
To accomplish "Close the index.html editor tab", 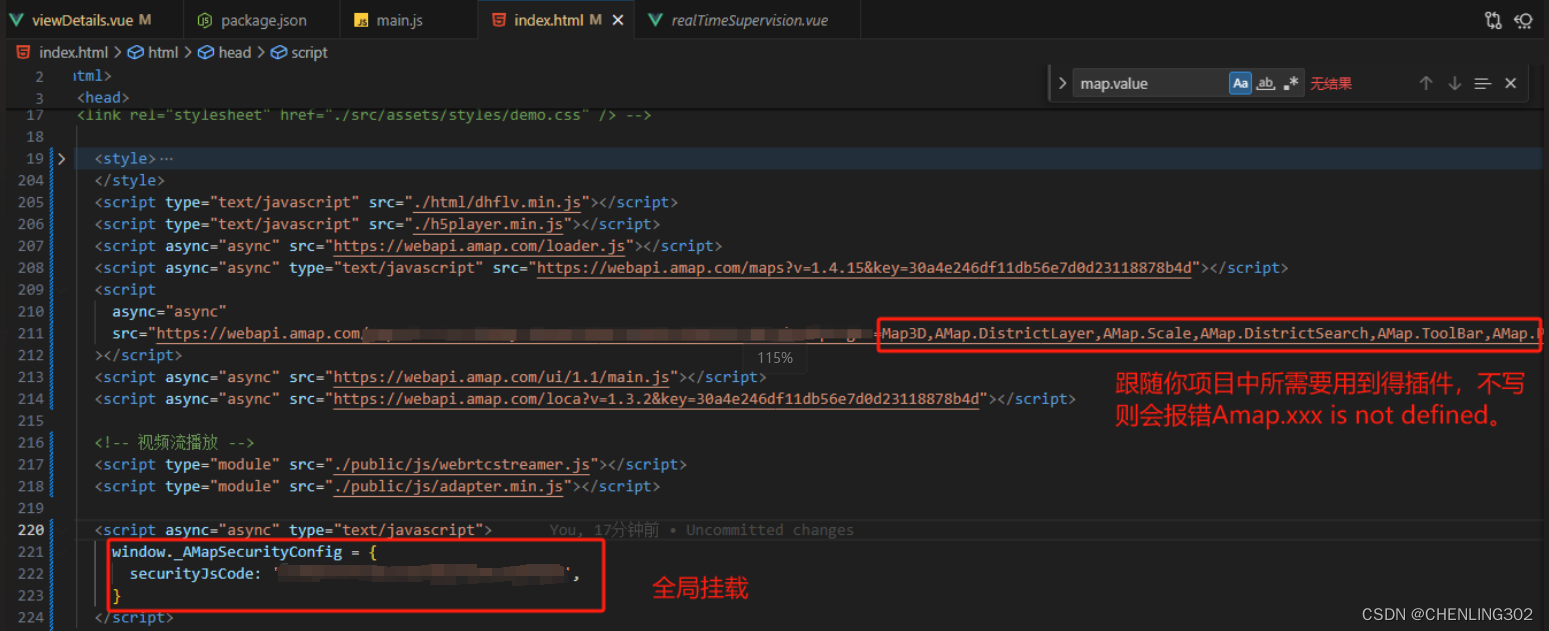I will coord(619,20).
